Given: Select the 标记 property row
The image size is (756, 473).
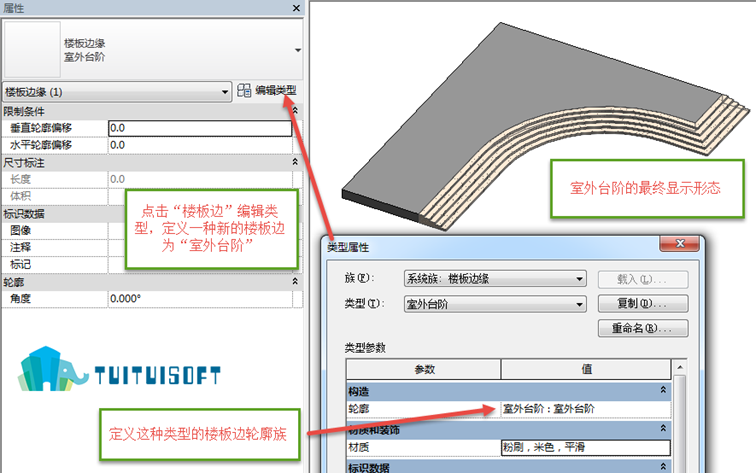Looking at the screenshot, I should [63, 264].
